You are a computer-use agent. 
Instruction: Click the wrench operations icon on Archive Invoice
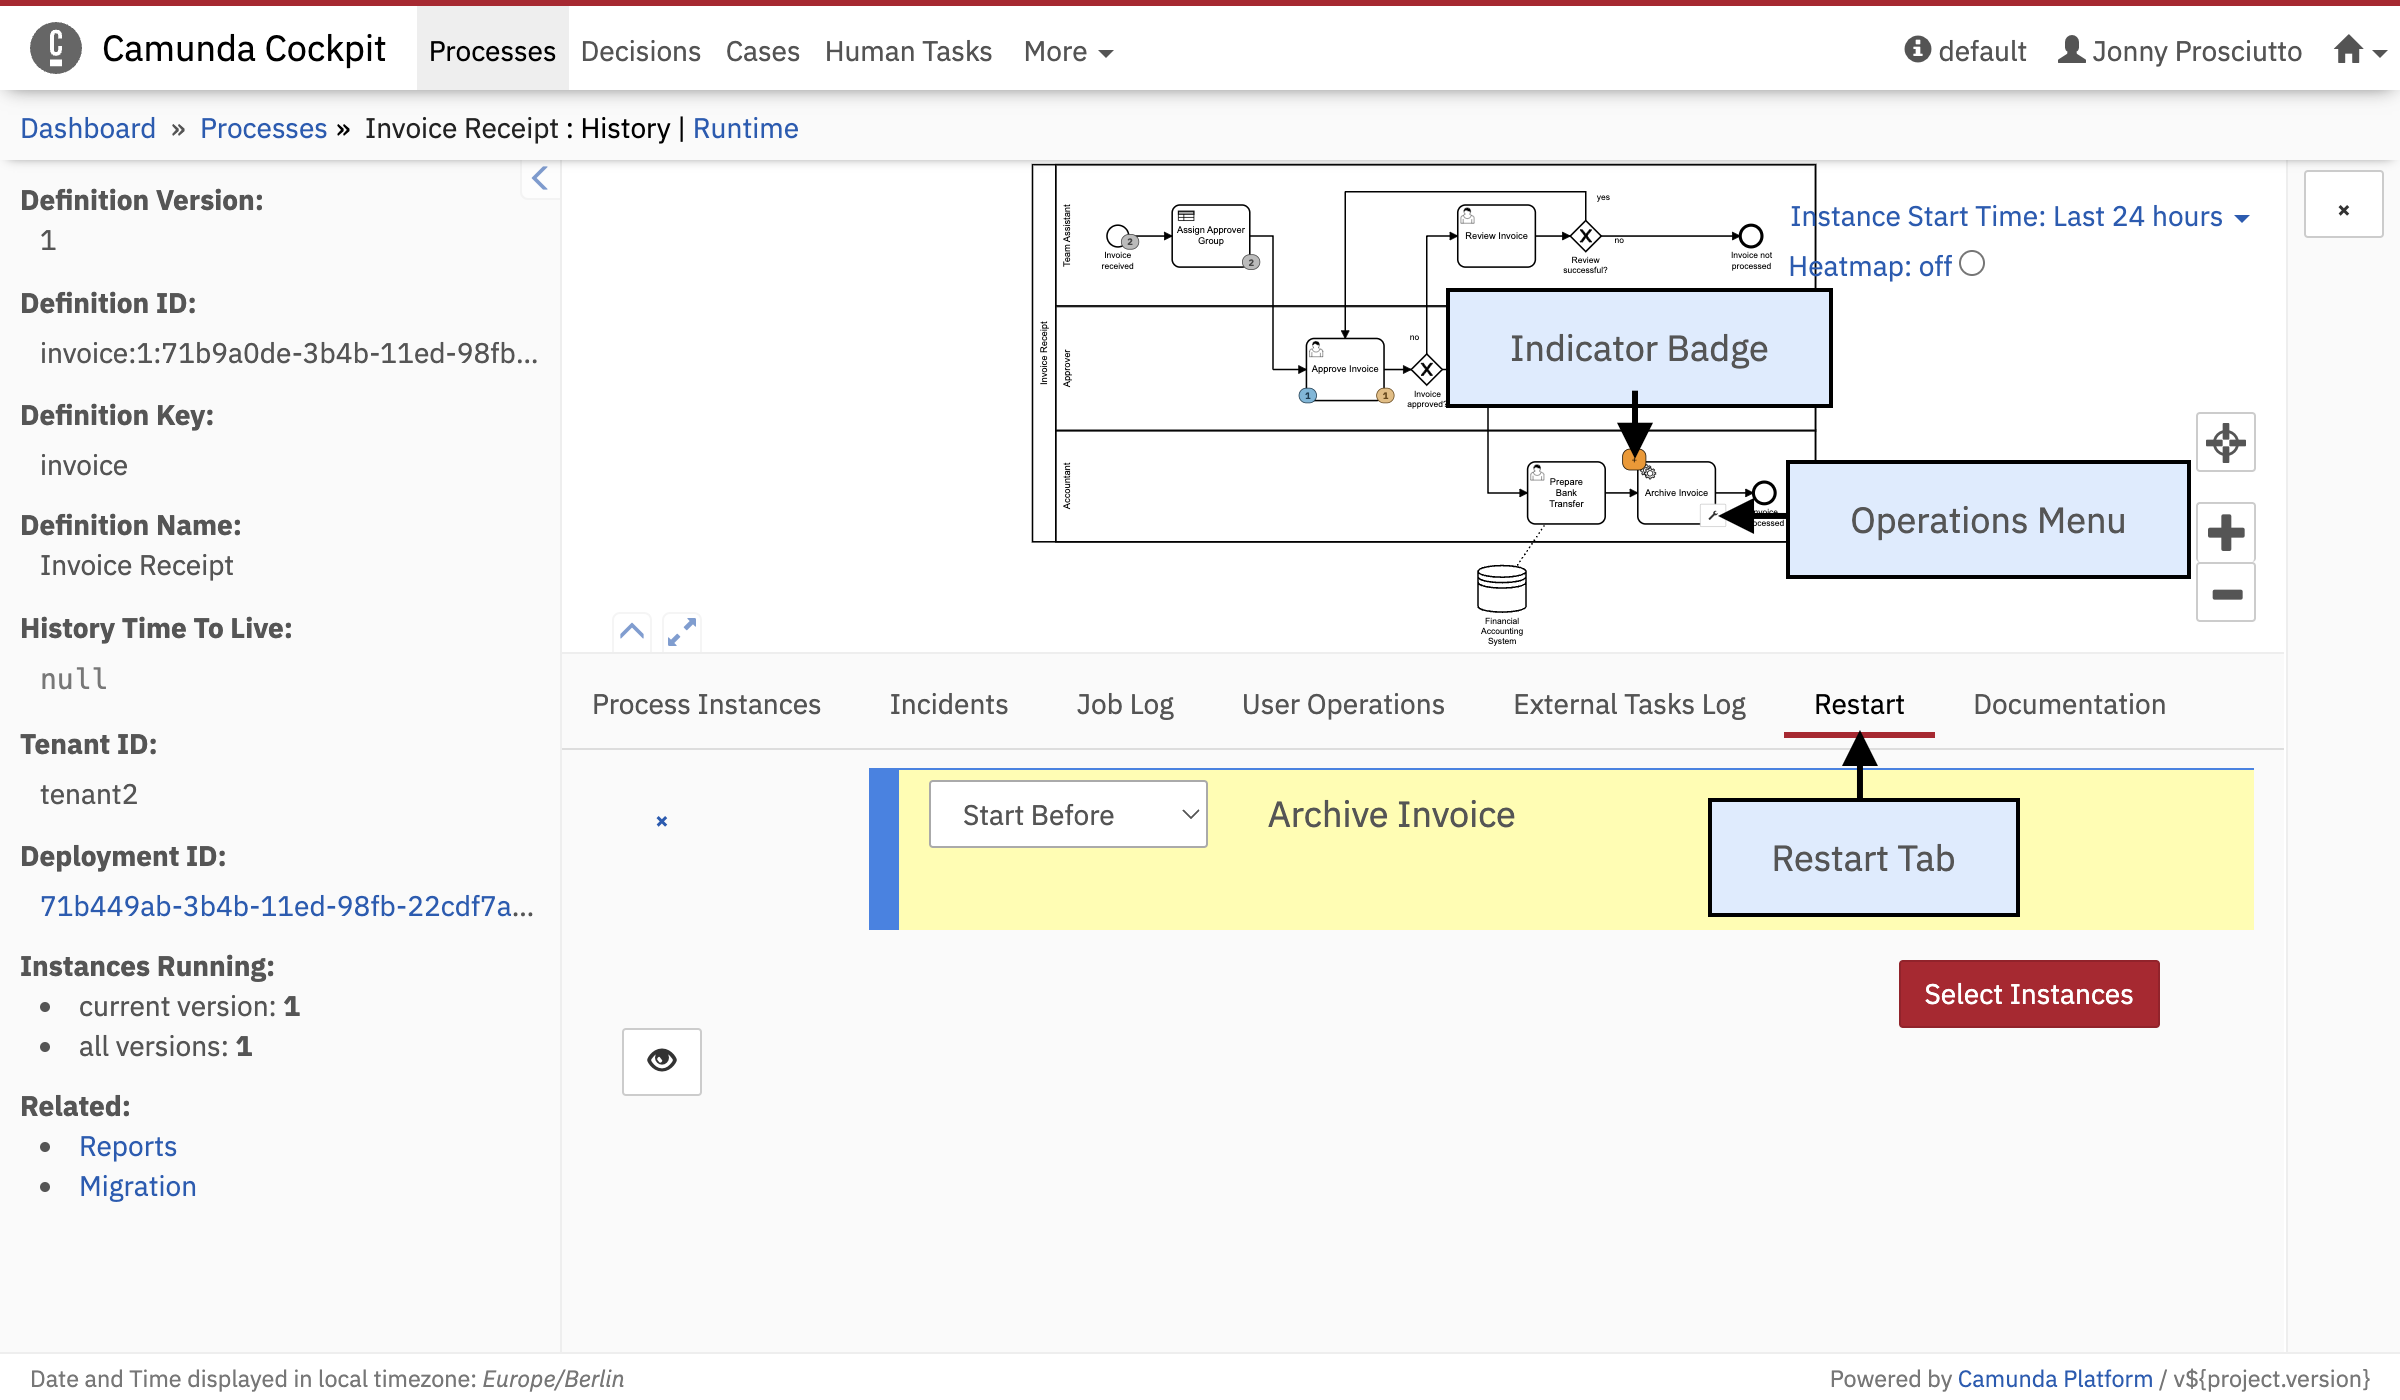1712,516
